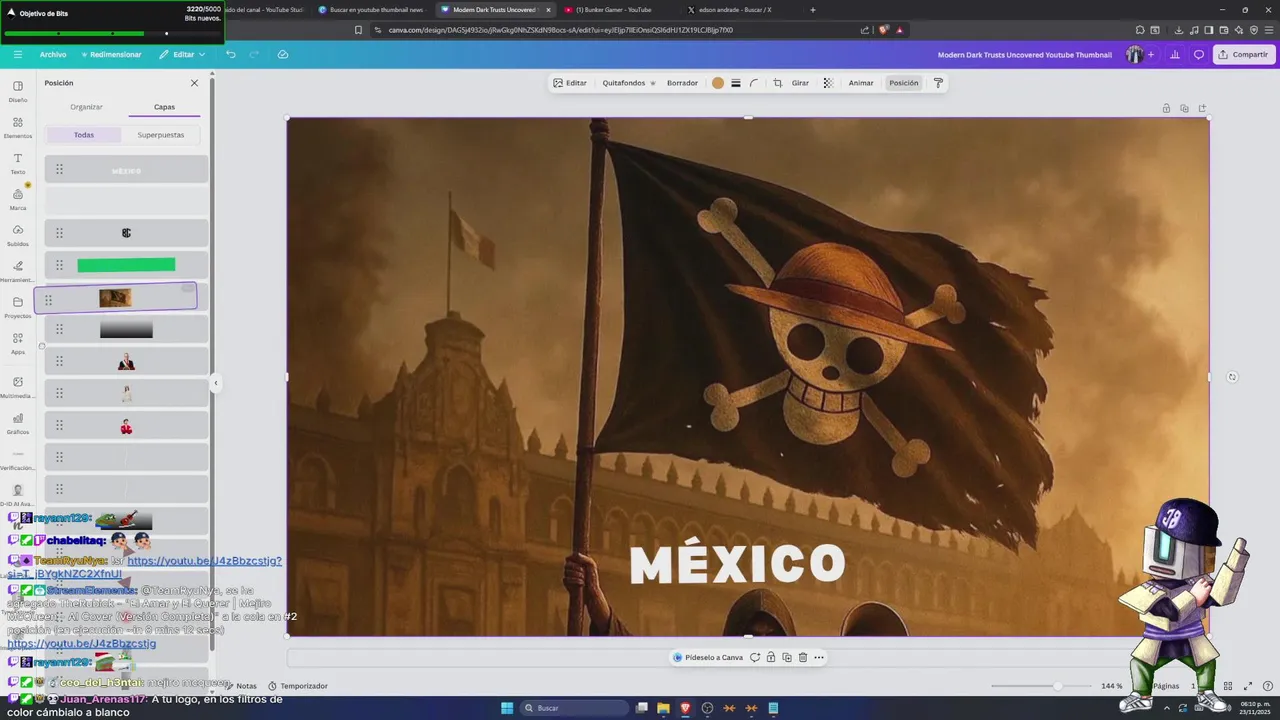This screenshot has width=1280, height=720.
Task: Click the crop icon in toolbar
Action: tap(778, 83)
